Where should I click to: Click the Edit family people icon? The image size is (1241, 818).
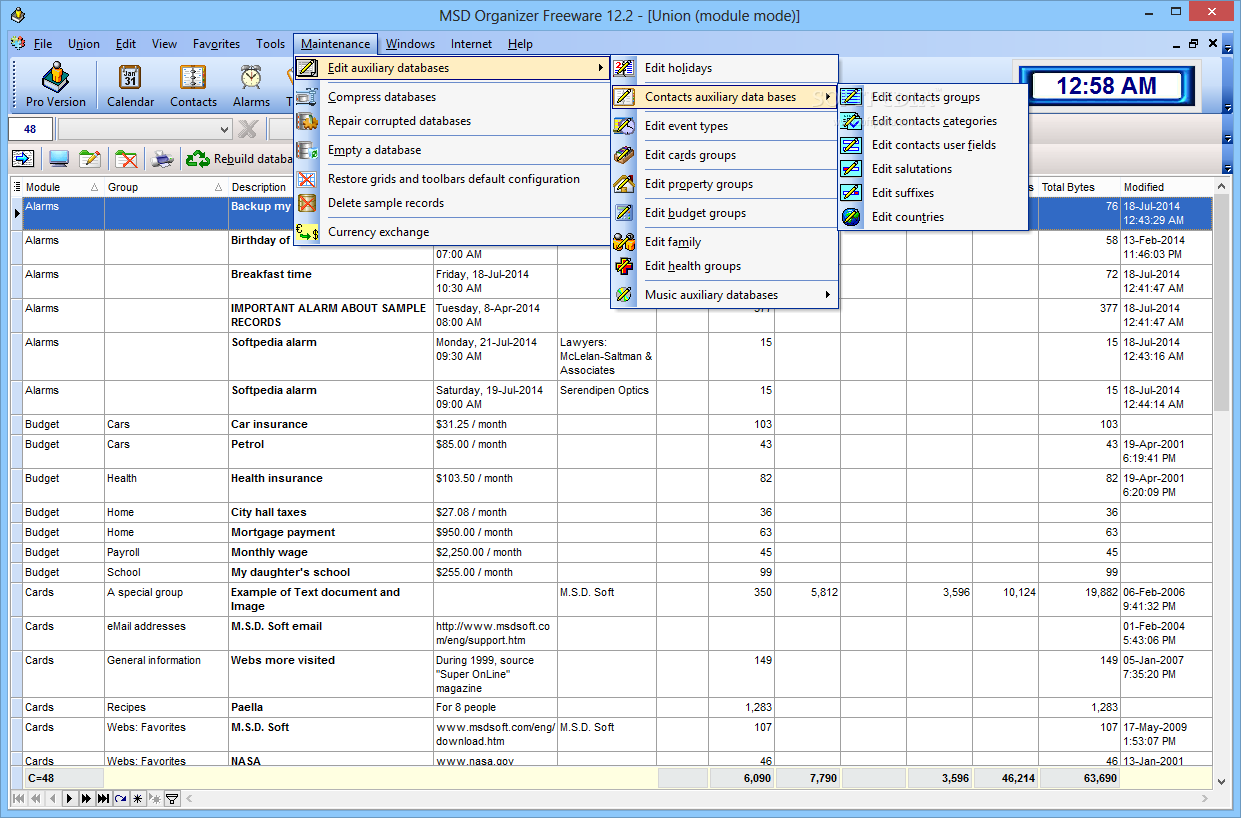pos(624,242)
